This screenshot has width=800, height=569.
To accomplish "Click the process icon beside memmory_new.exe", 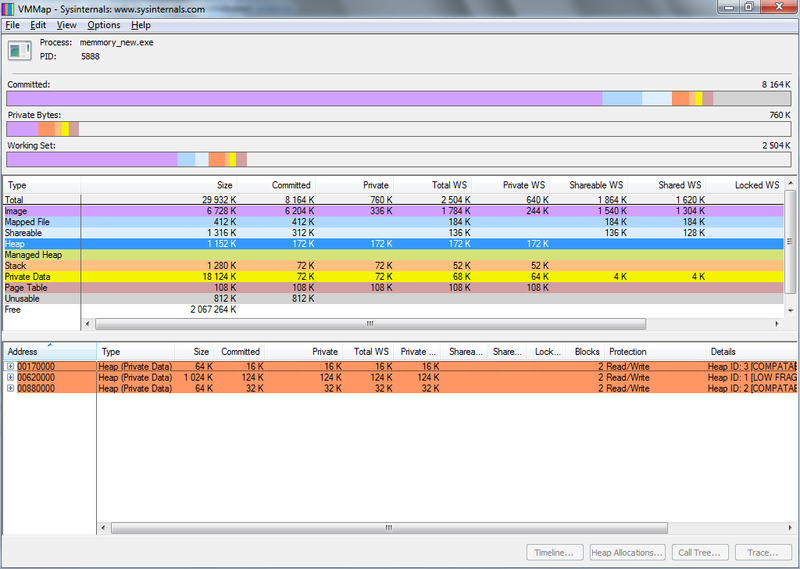I will [19, 51].
